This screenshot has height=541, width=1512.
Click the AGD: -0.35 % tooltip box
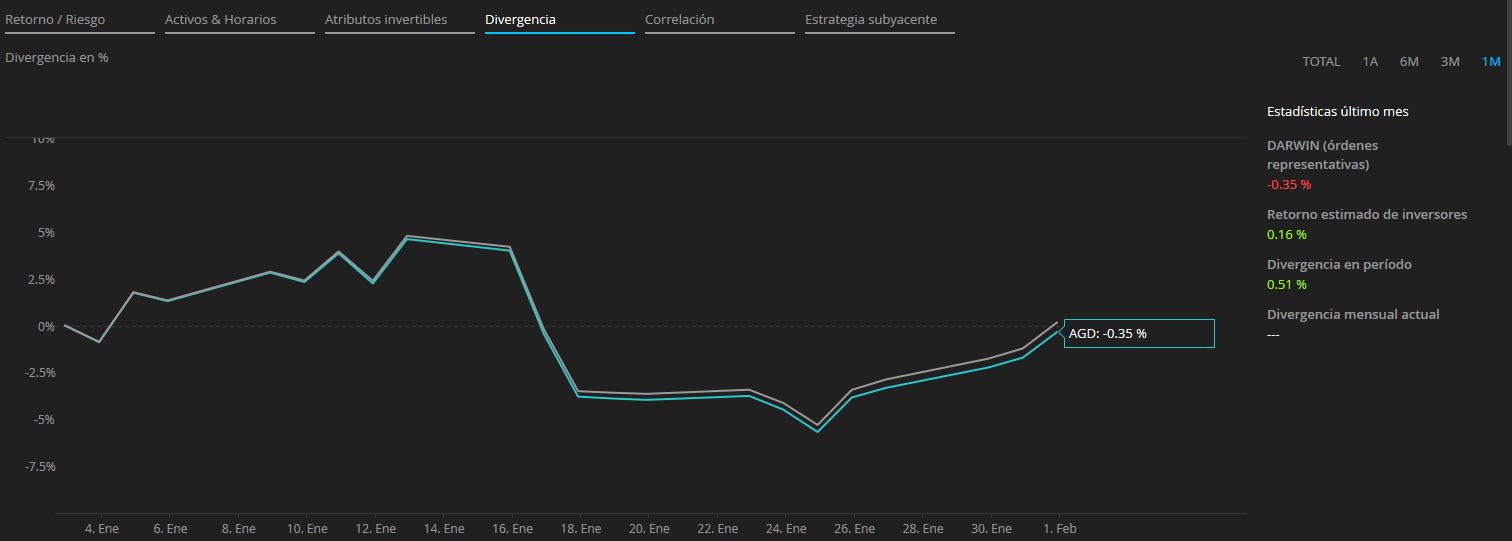pos(1139,334)
